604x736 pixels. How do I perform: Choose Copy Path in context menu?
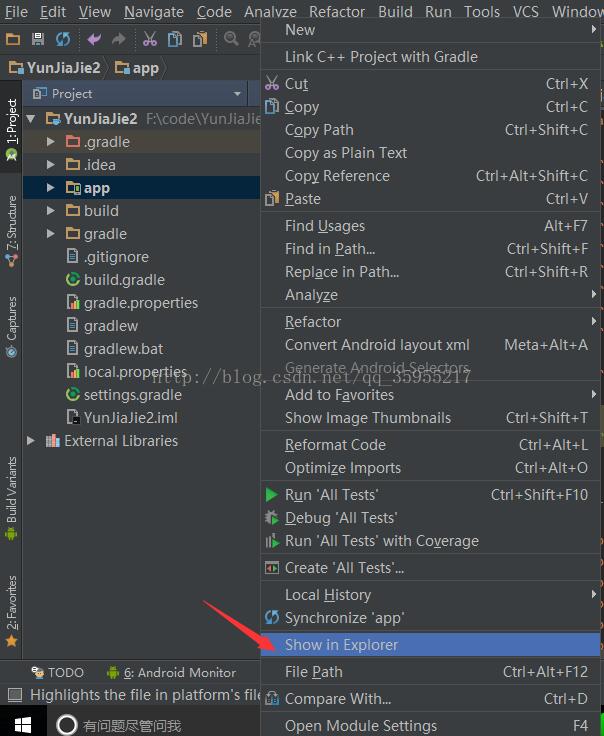pyautogui.click(x=430, y=130)
